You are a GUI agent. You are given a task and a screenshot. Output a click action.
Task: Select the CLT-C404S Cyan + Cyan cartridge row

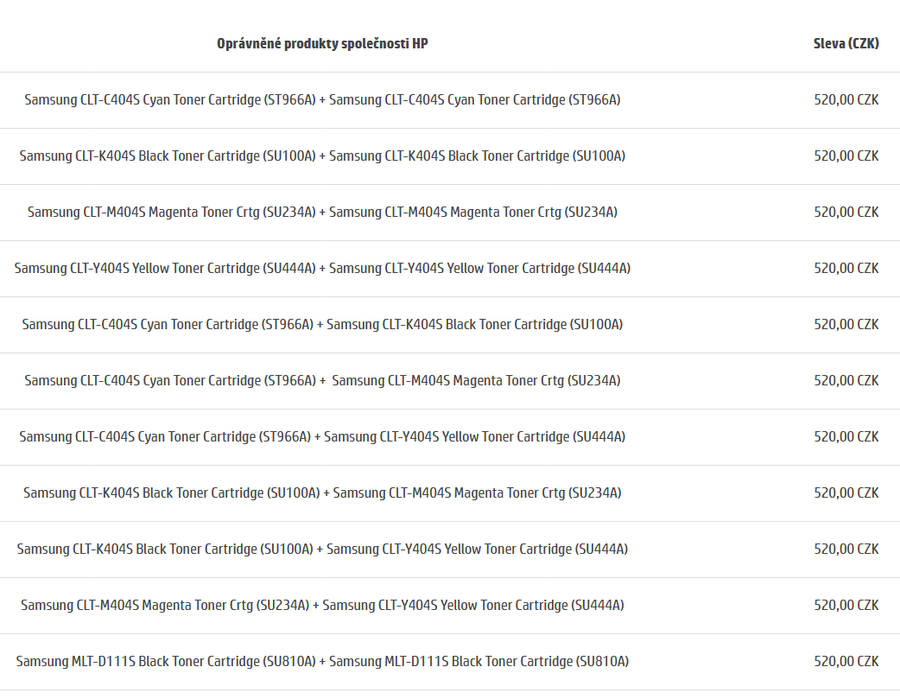450,100
